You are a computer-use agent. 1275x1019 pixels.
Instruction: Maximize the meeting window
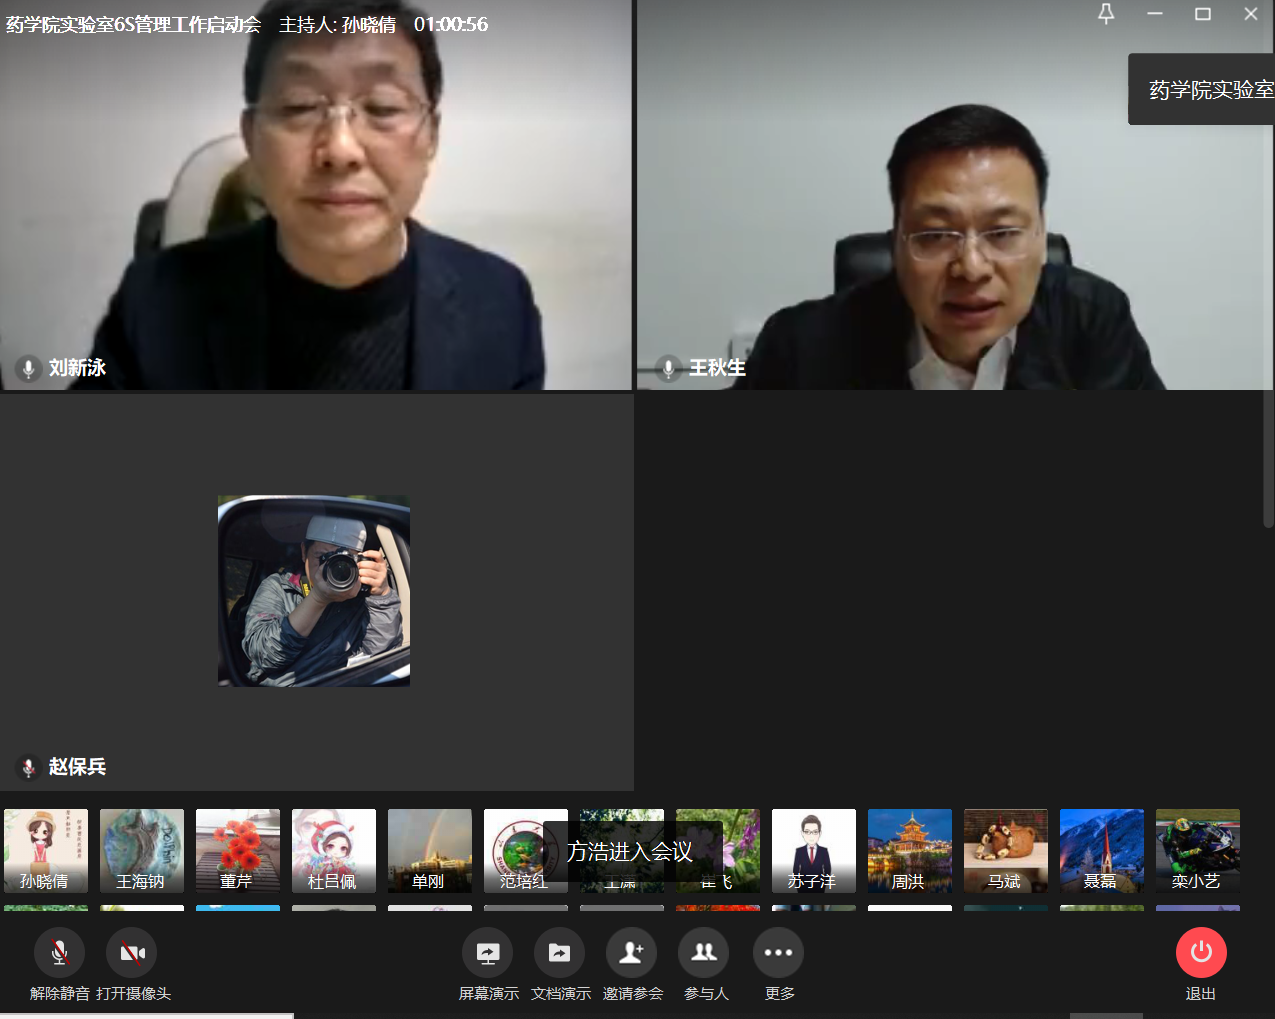click(1203, 14)
